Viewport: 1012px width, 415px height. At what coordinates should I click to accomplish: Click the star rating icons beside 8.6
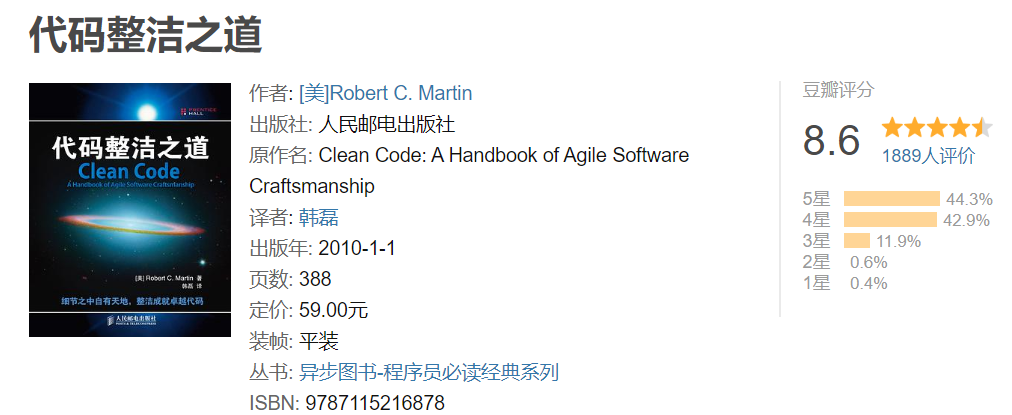click(x=936, y=127)
